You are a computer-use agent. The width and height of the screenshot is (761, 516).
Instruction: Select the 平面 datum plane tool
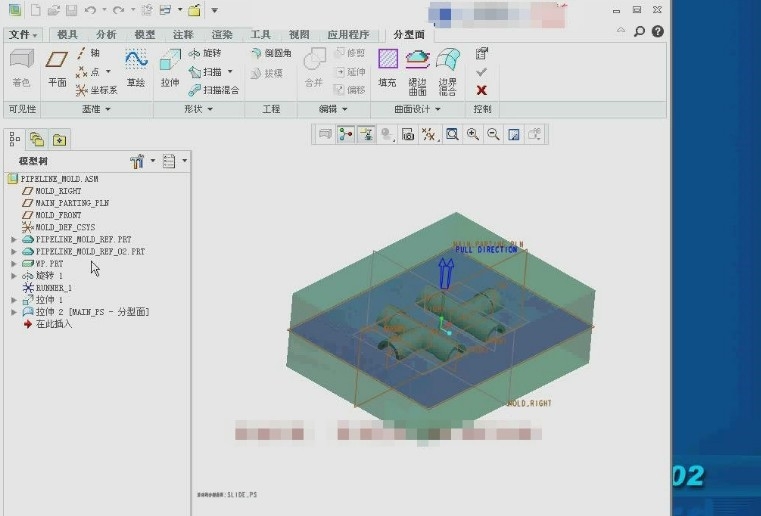(57, 69)
